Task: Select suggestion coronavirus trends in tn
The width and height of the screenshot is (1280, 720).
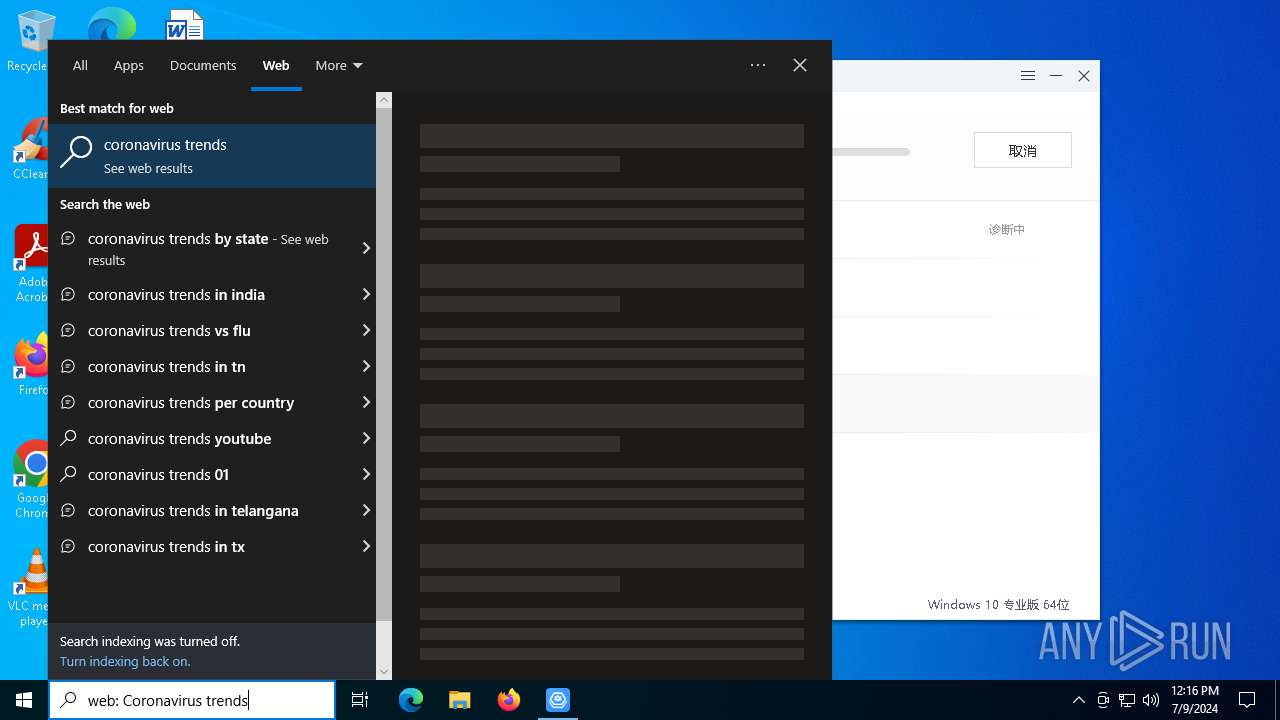Action: click(202, 366)
